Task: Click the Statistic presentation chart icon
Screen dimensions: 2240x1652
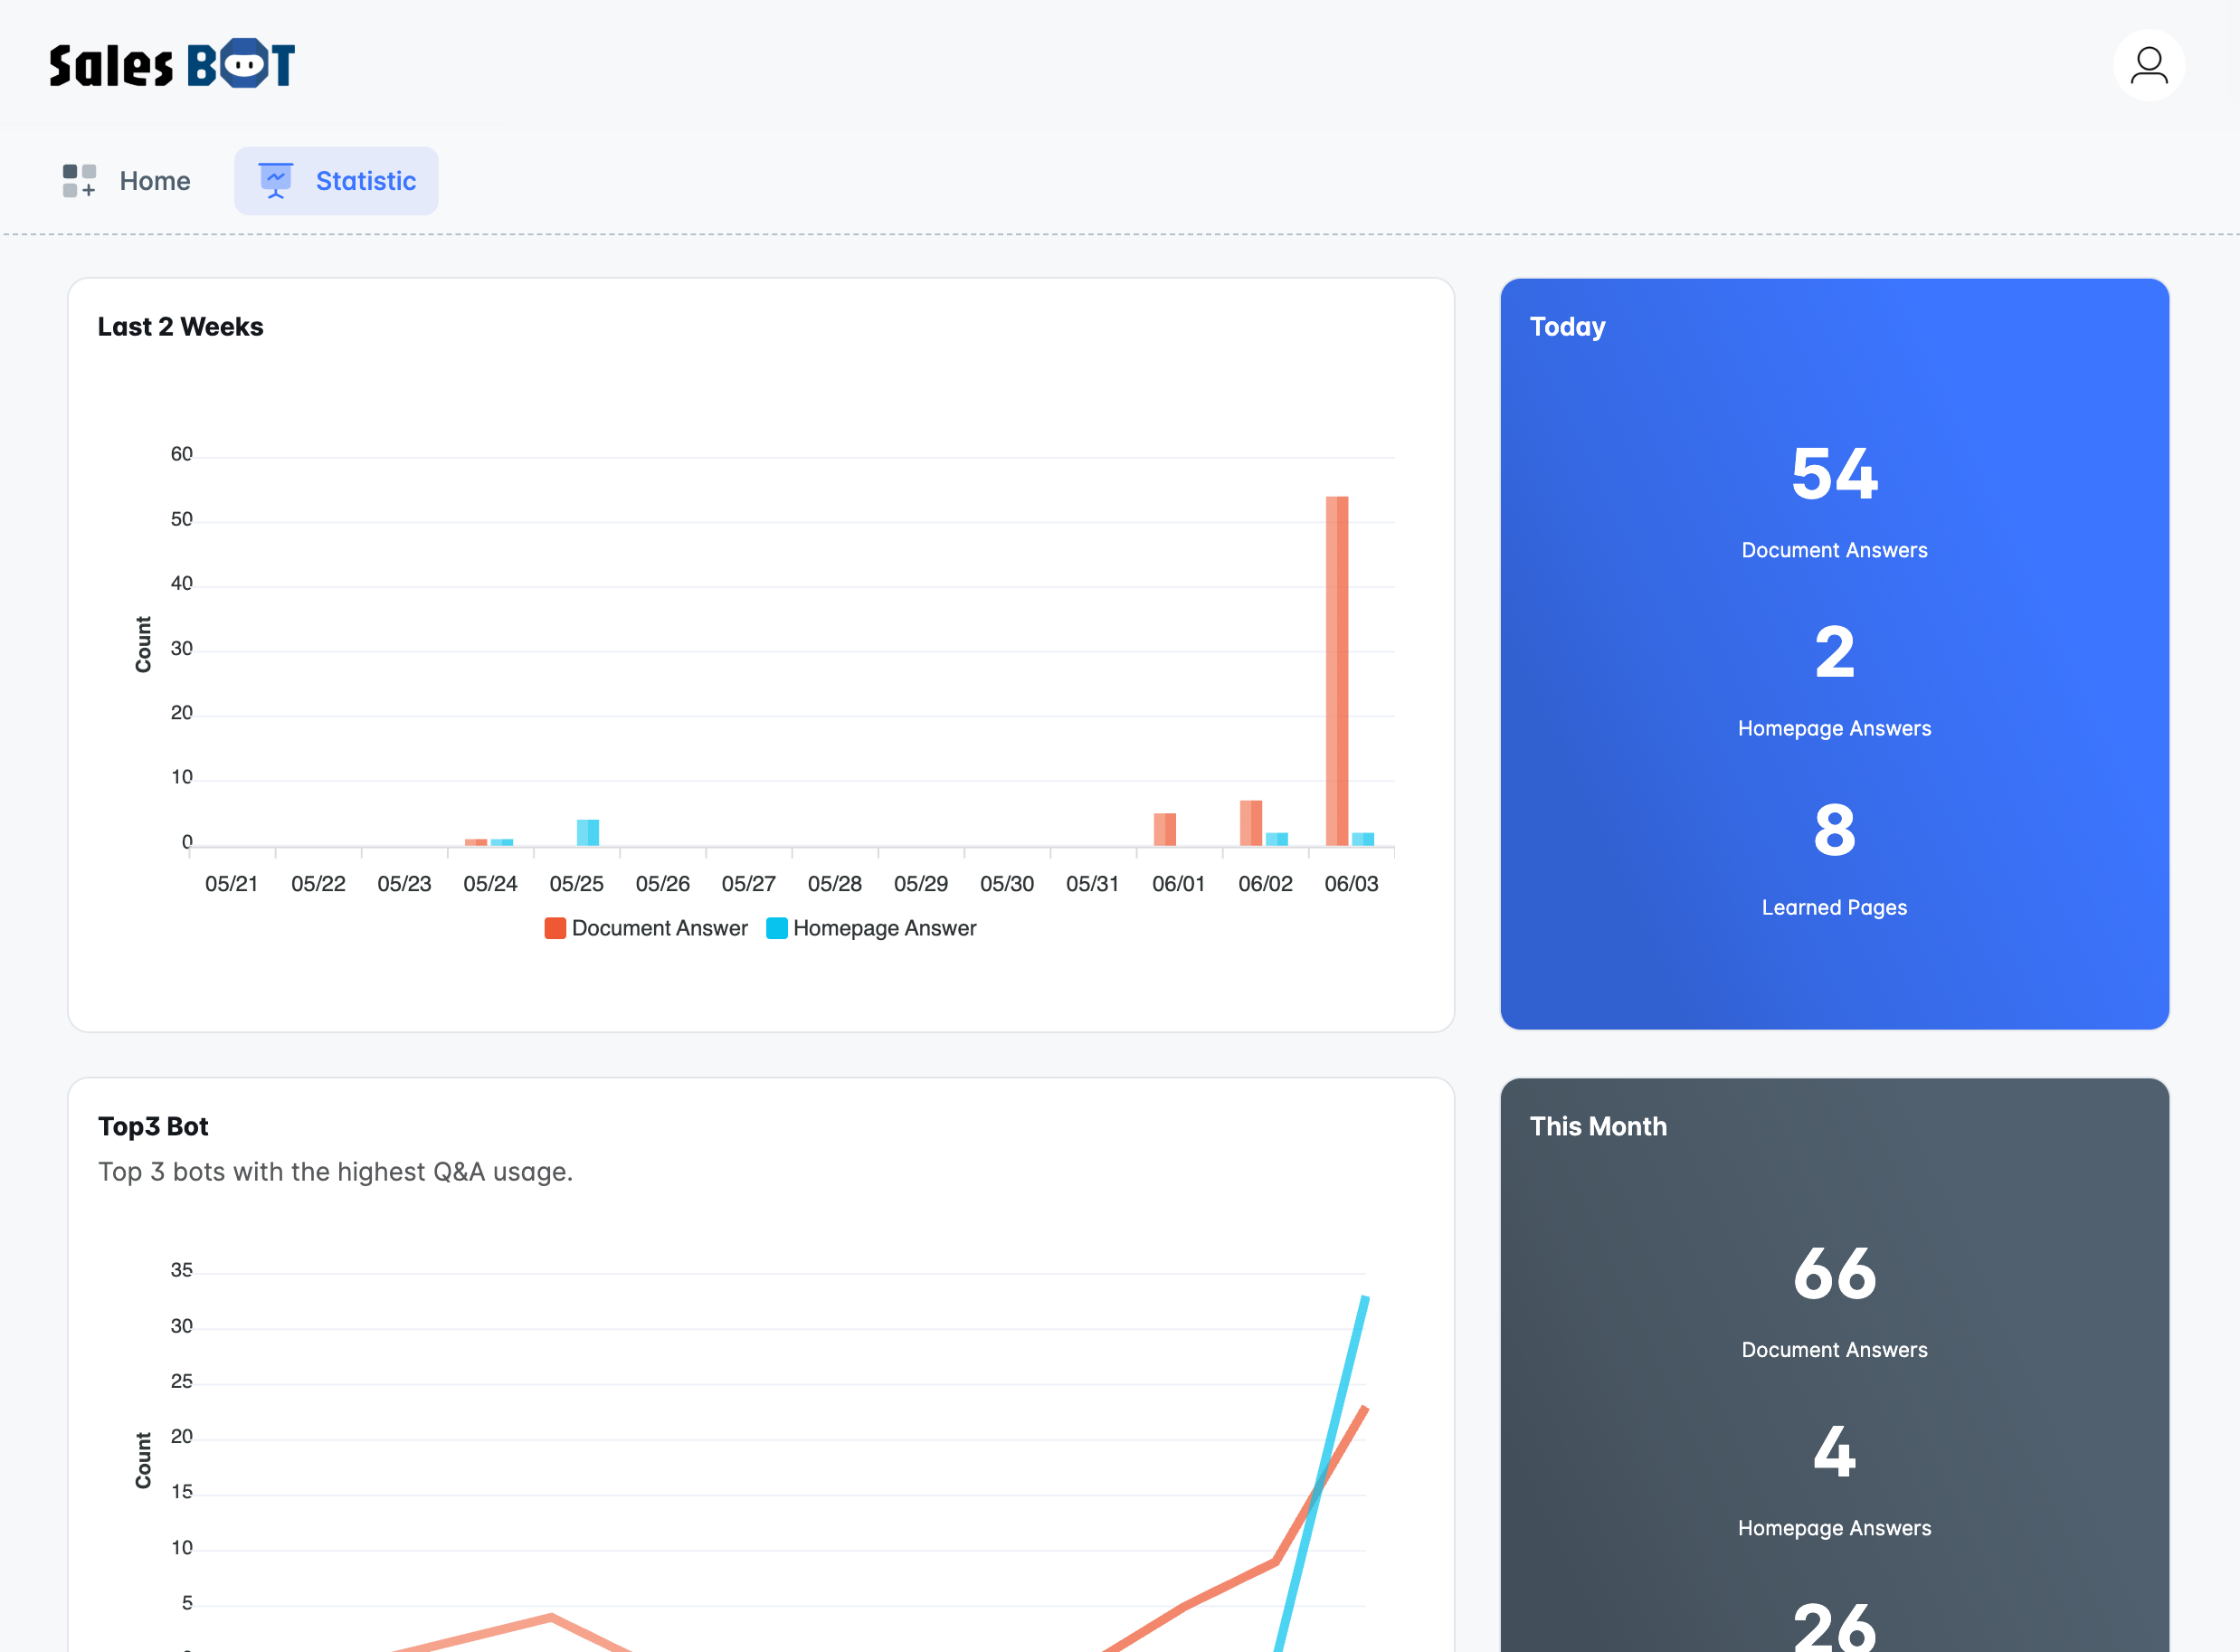Action: (x=276, y=181)
